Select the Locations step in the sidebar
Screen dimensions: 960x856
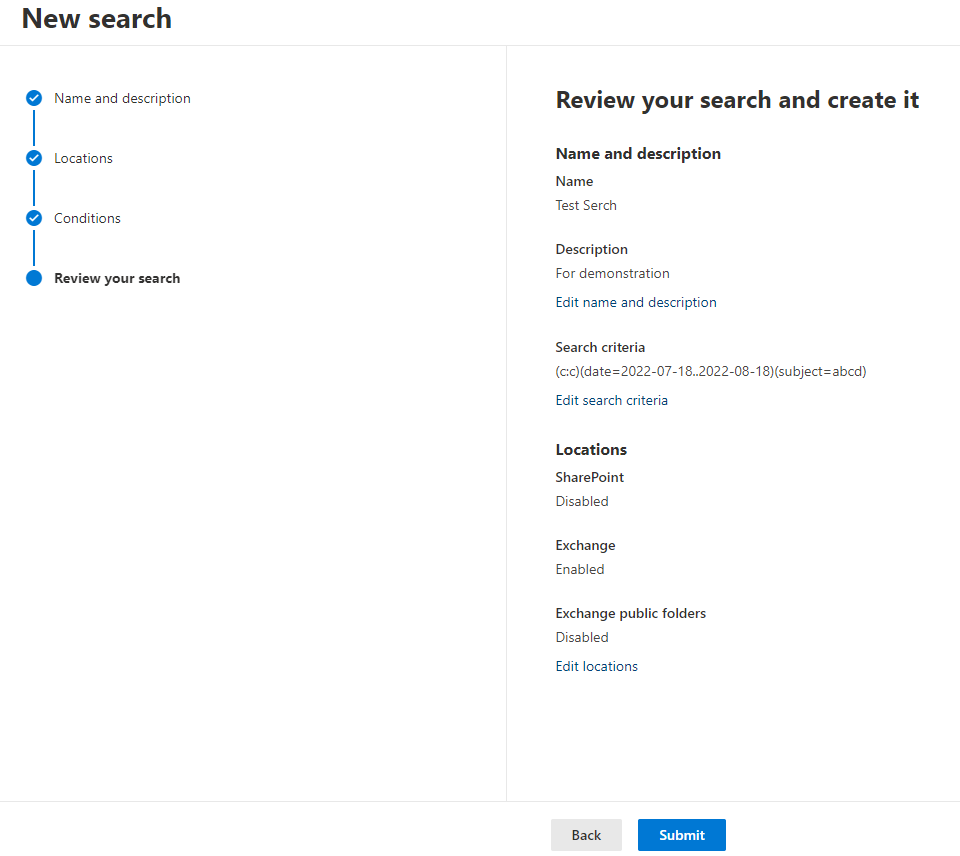point(84,158)
